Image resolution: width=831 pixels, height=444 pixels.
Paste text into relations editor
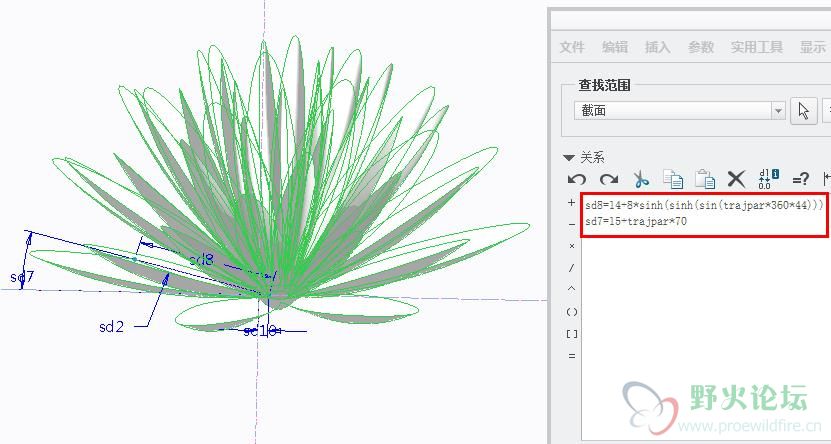pyautogui.click(x=705, y=179)
